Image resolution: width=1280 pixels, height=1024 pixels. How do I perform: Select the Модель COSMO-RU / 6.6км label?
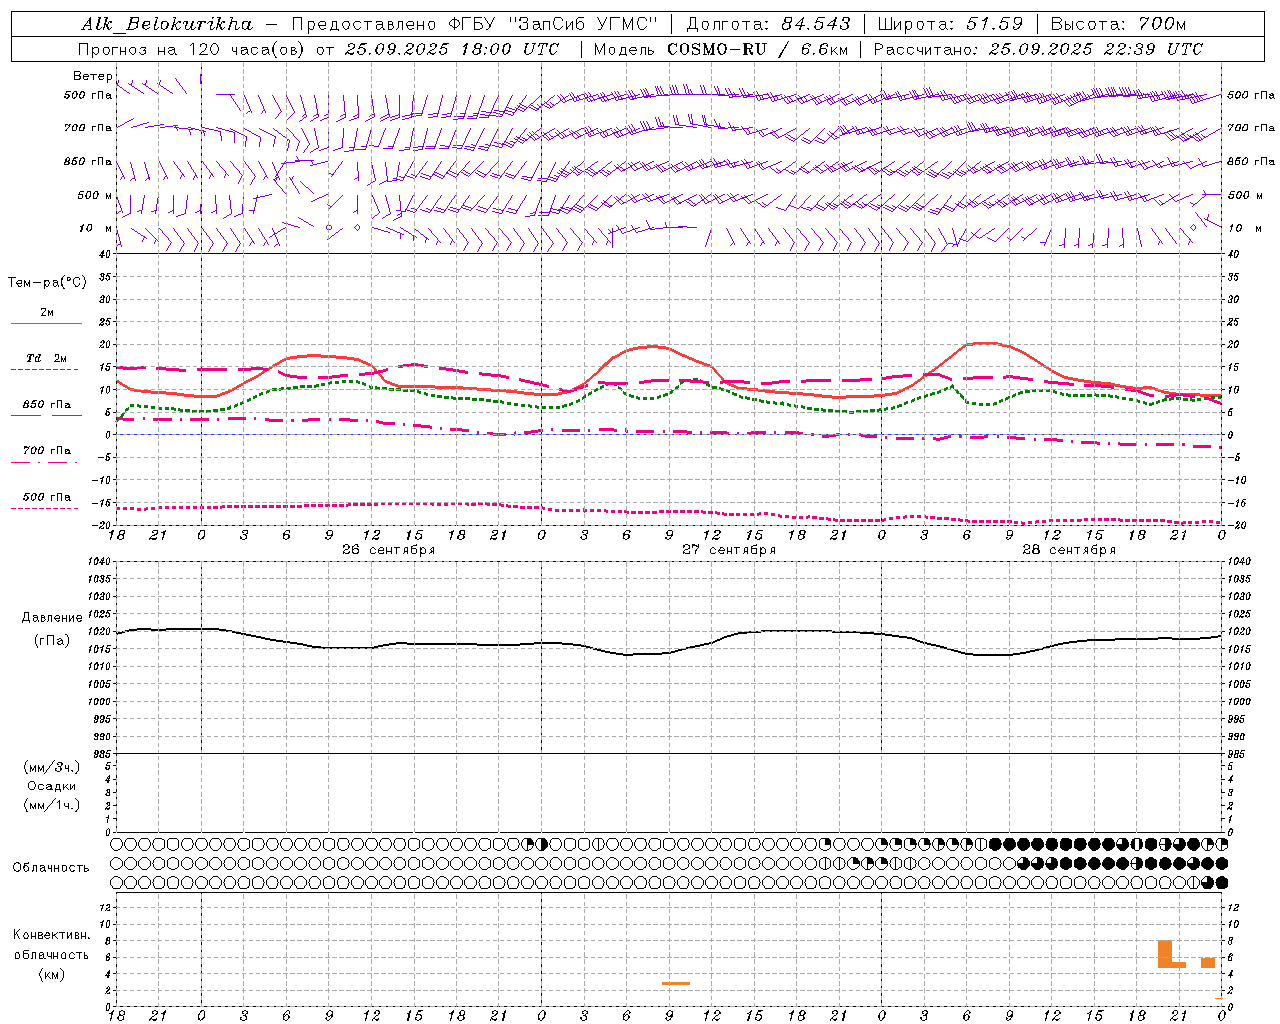coord(720,49)
